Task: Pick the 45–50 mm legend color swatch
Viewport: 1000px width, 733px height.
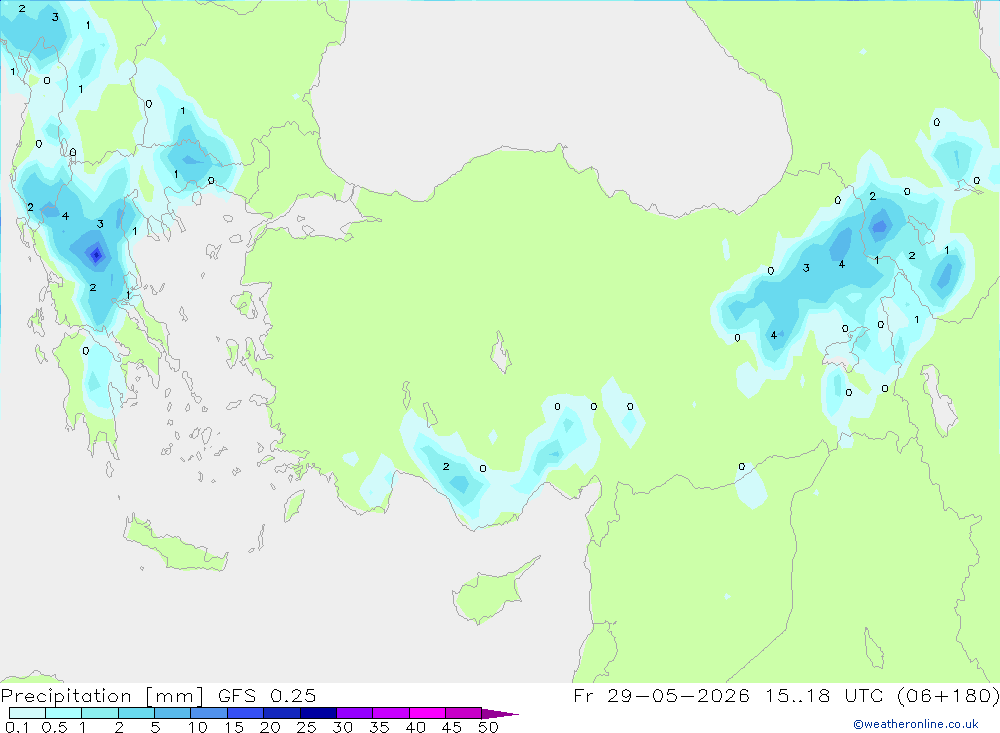Action: [x=463, y=713]
